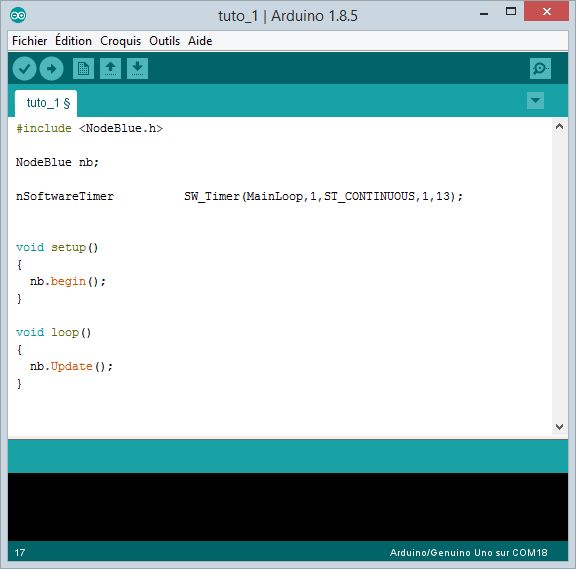Open the Fichier menu

[x=29, y=41]
